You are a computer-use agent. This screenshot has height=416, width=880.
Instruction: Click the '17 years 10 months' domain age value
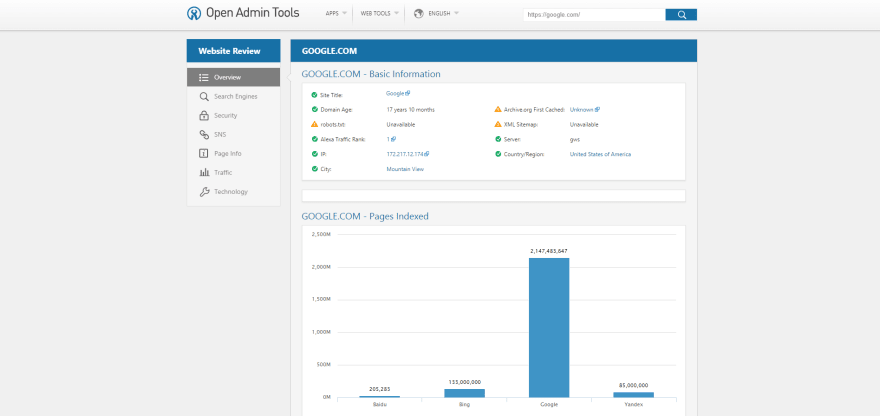410,109
